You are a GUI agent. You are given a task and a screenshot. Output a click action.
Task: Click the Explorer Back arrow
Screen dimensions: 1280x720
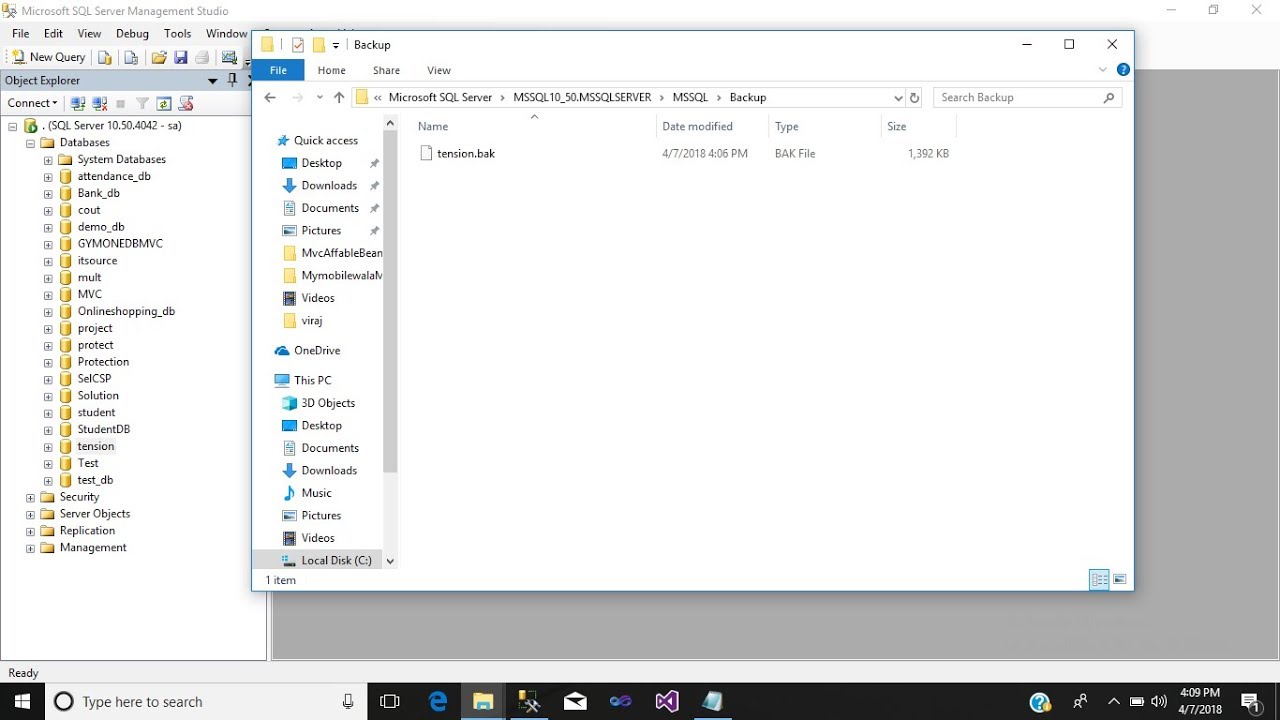(270, 97)
